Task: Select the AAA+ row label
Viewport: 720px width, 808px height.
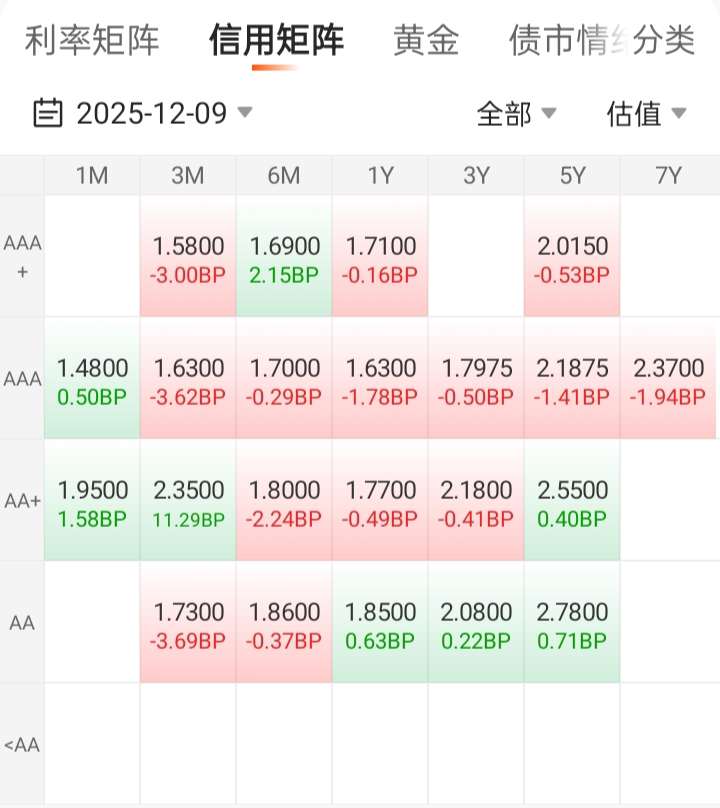Action: click(x=22, y=257)
